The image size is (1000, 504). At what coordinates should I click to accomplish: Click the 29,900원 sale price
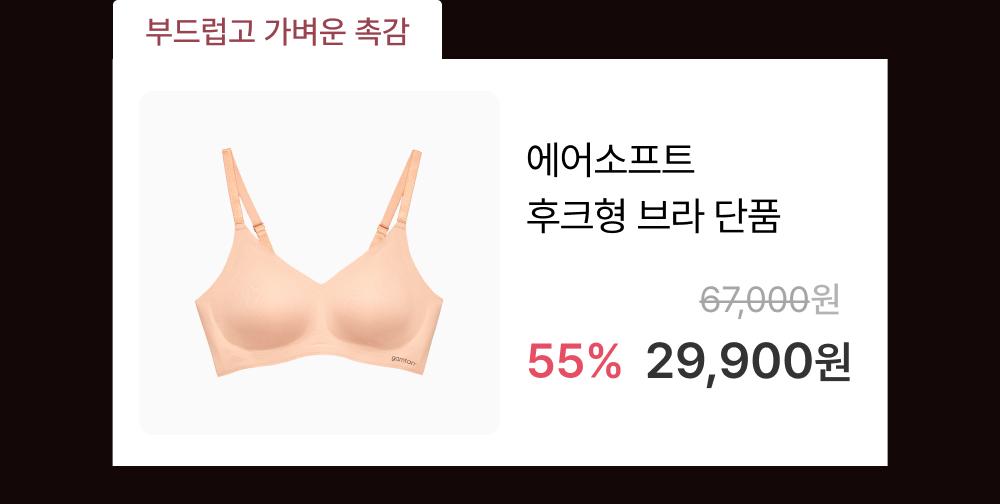(749, 362)
